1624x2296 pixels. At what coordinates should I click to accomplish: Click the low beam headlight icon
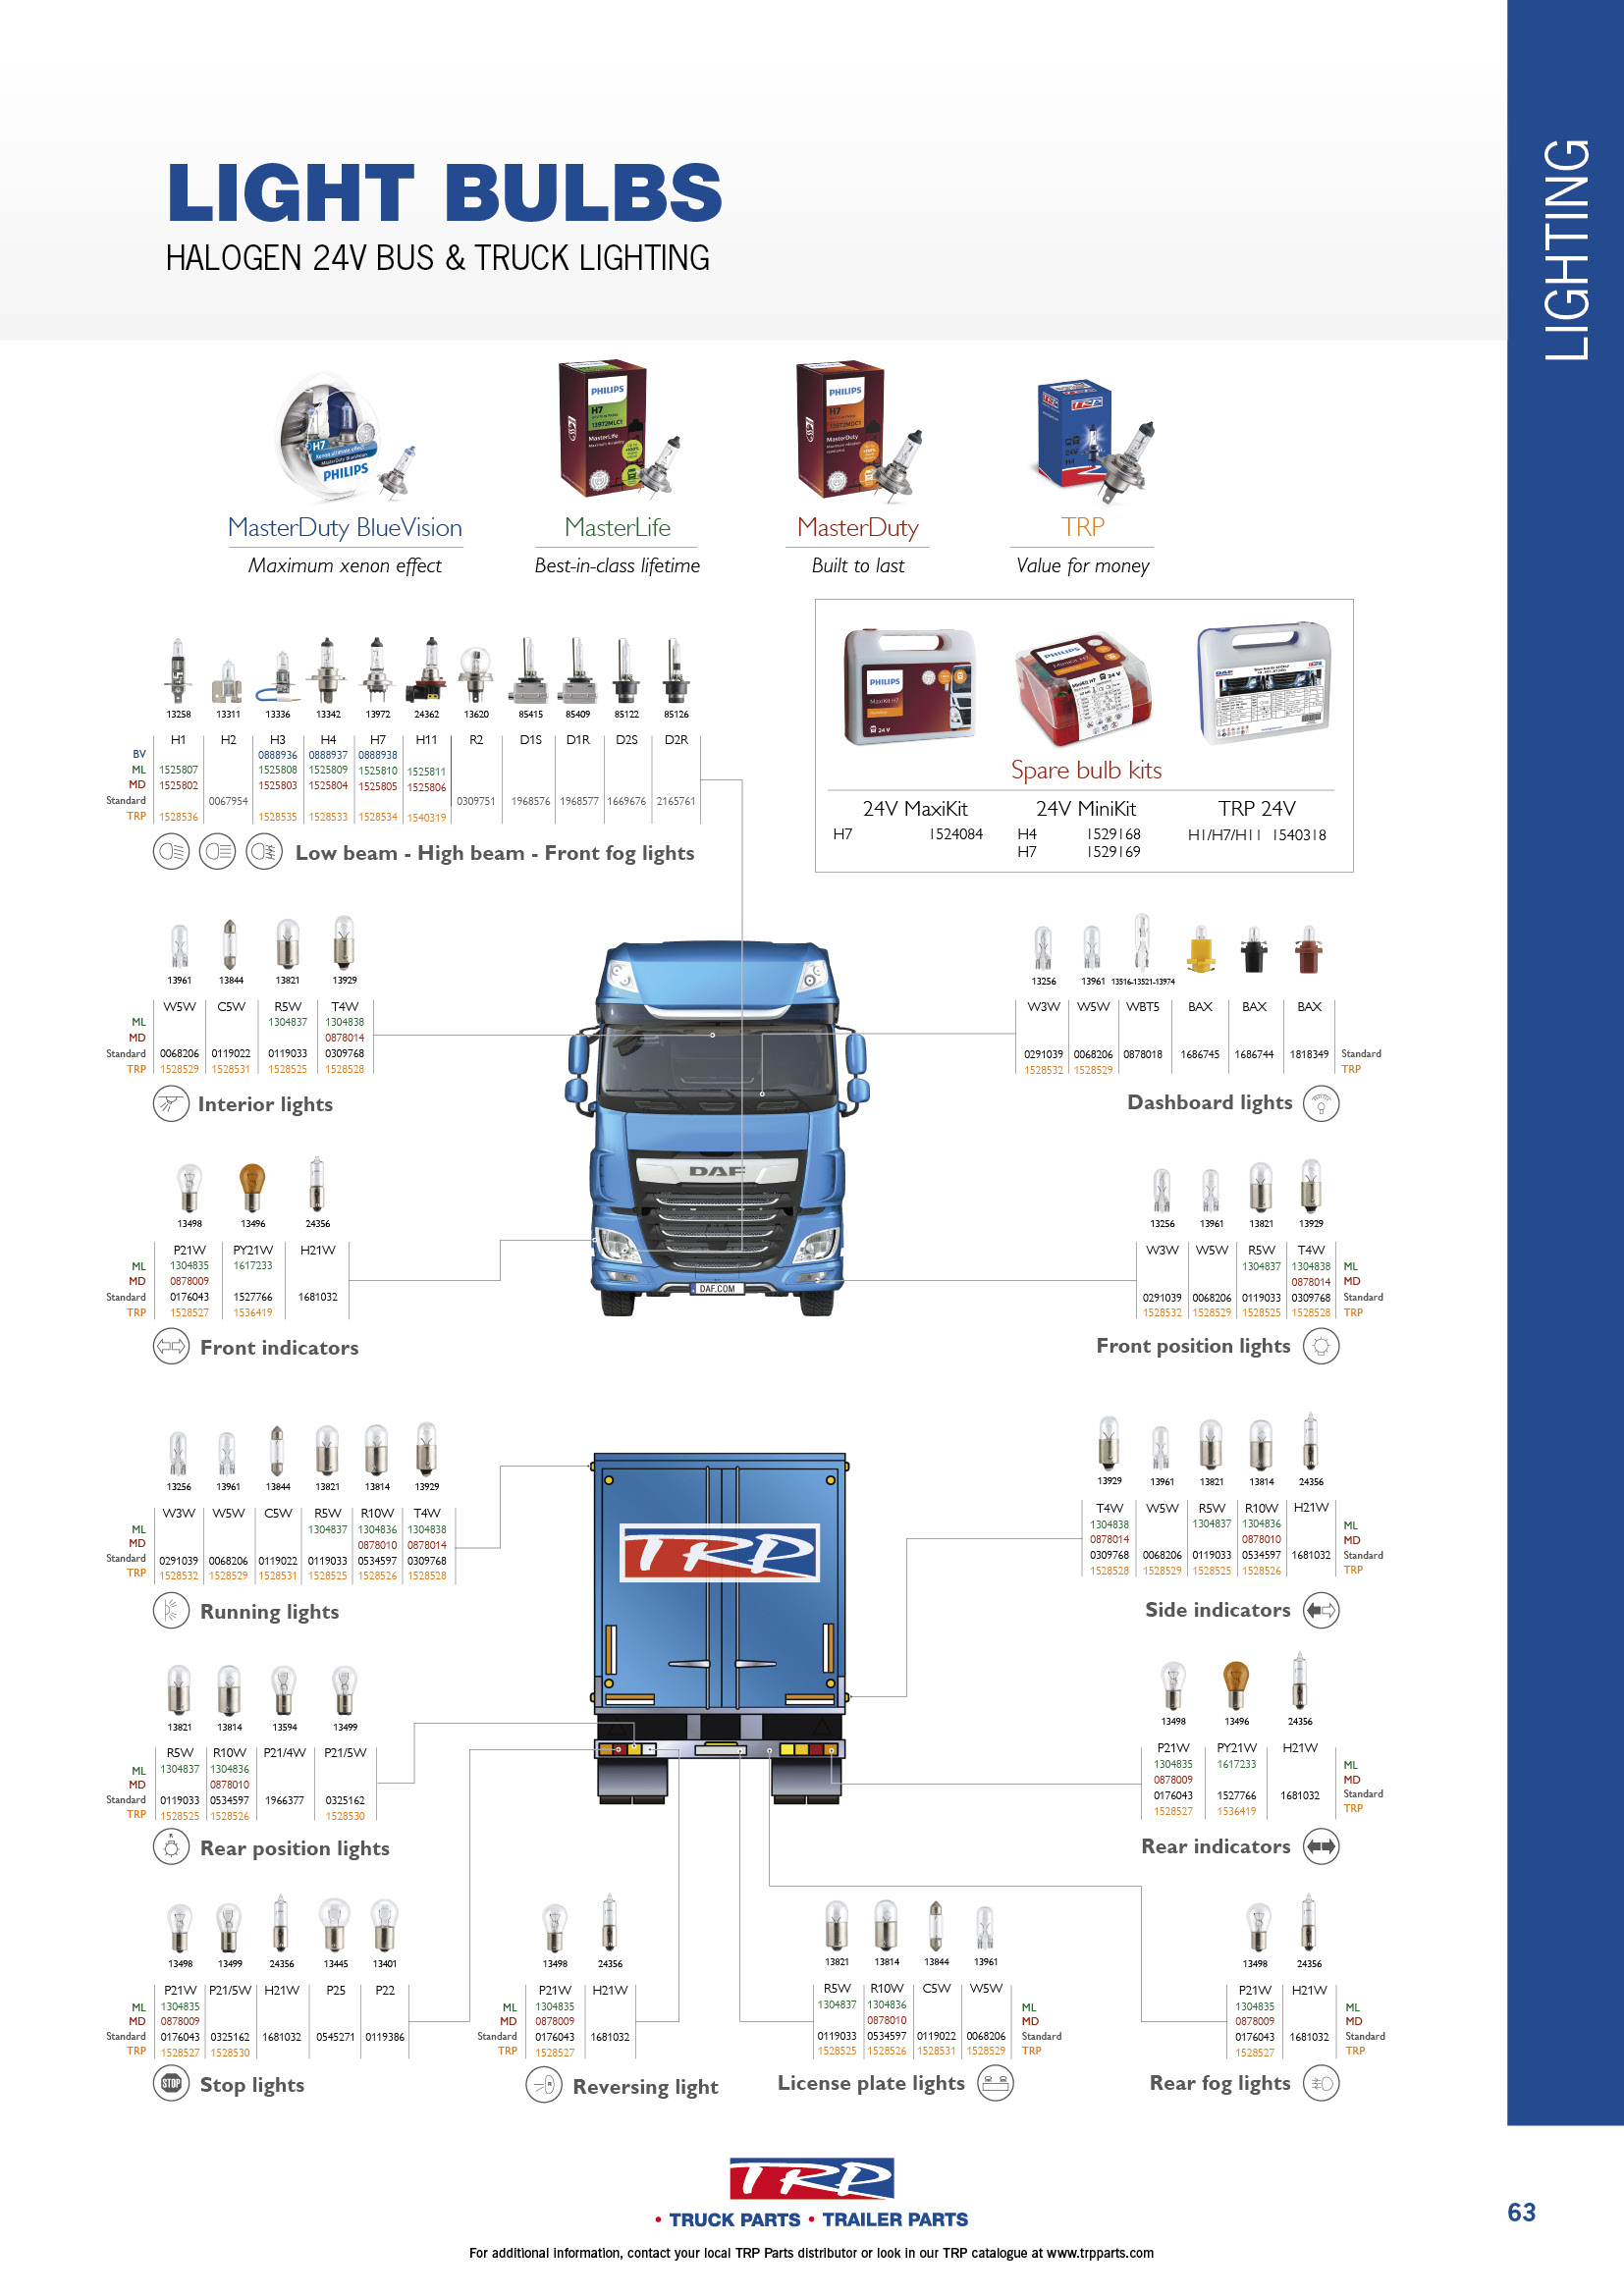tap(171, 852)
